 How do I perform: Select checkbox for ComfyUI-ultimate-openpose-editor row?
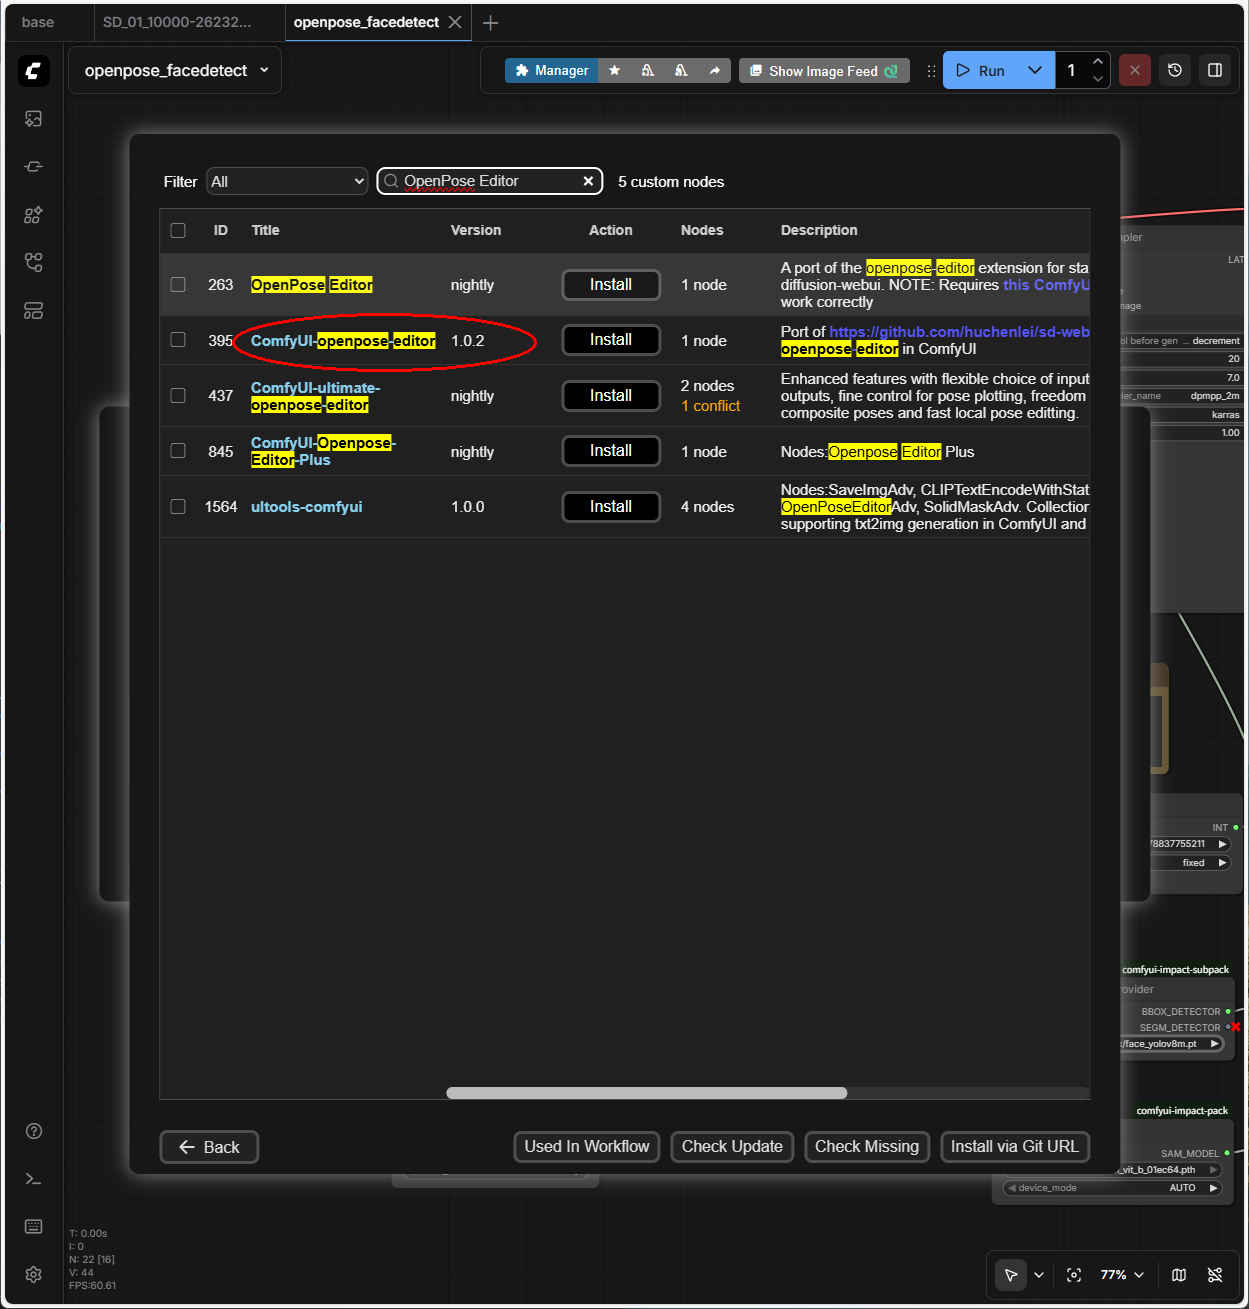(x=178, y=396)
